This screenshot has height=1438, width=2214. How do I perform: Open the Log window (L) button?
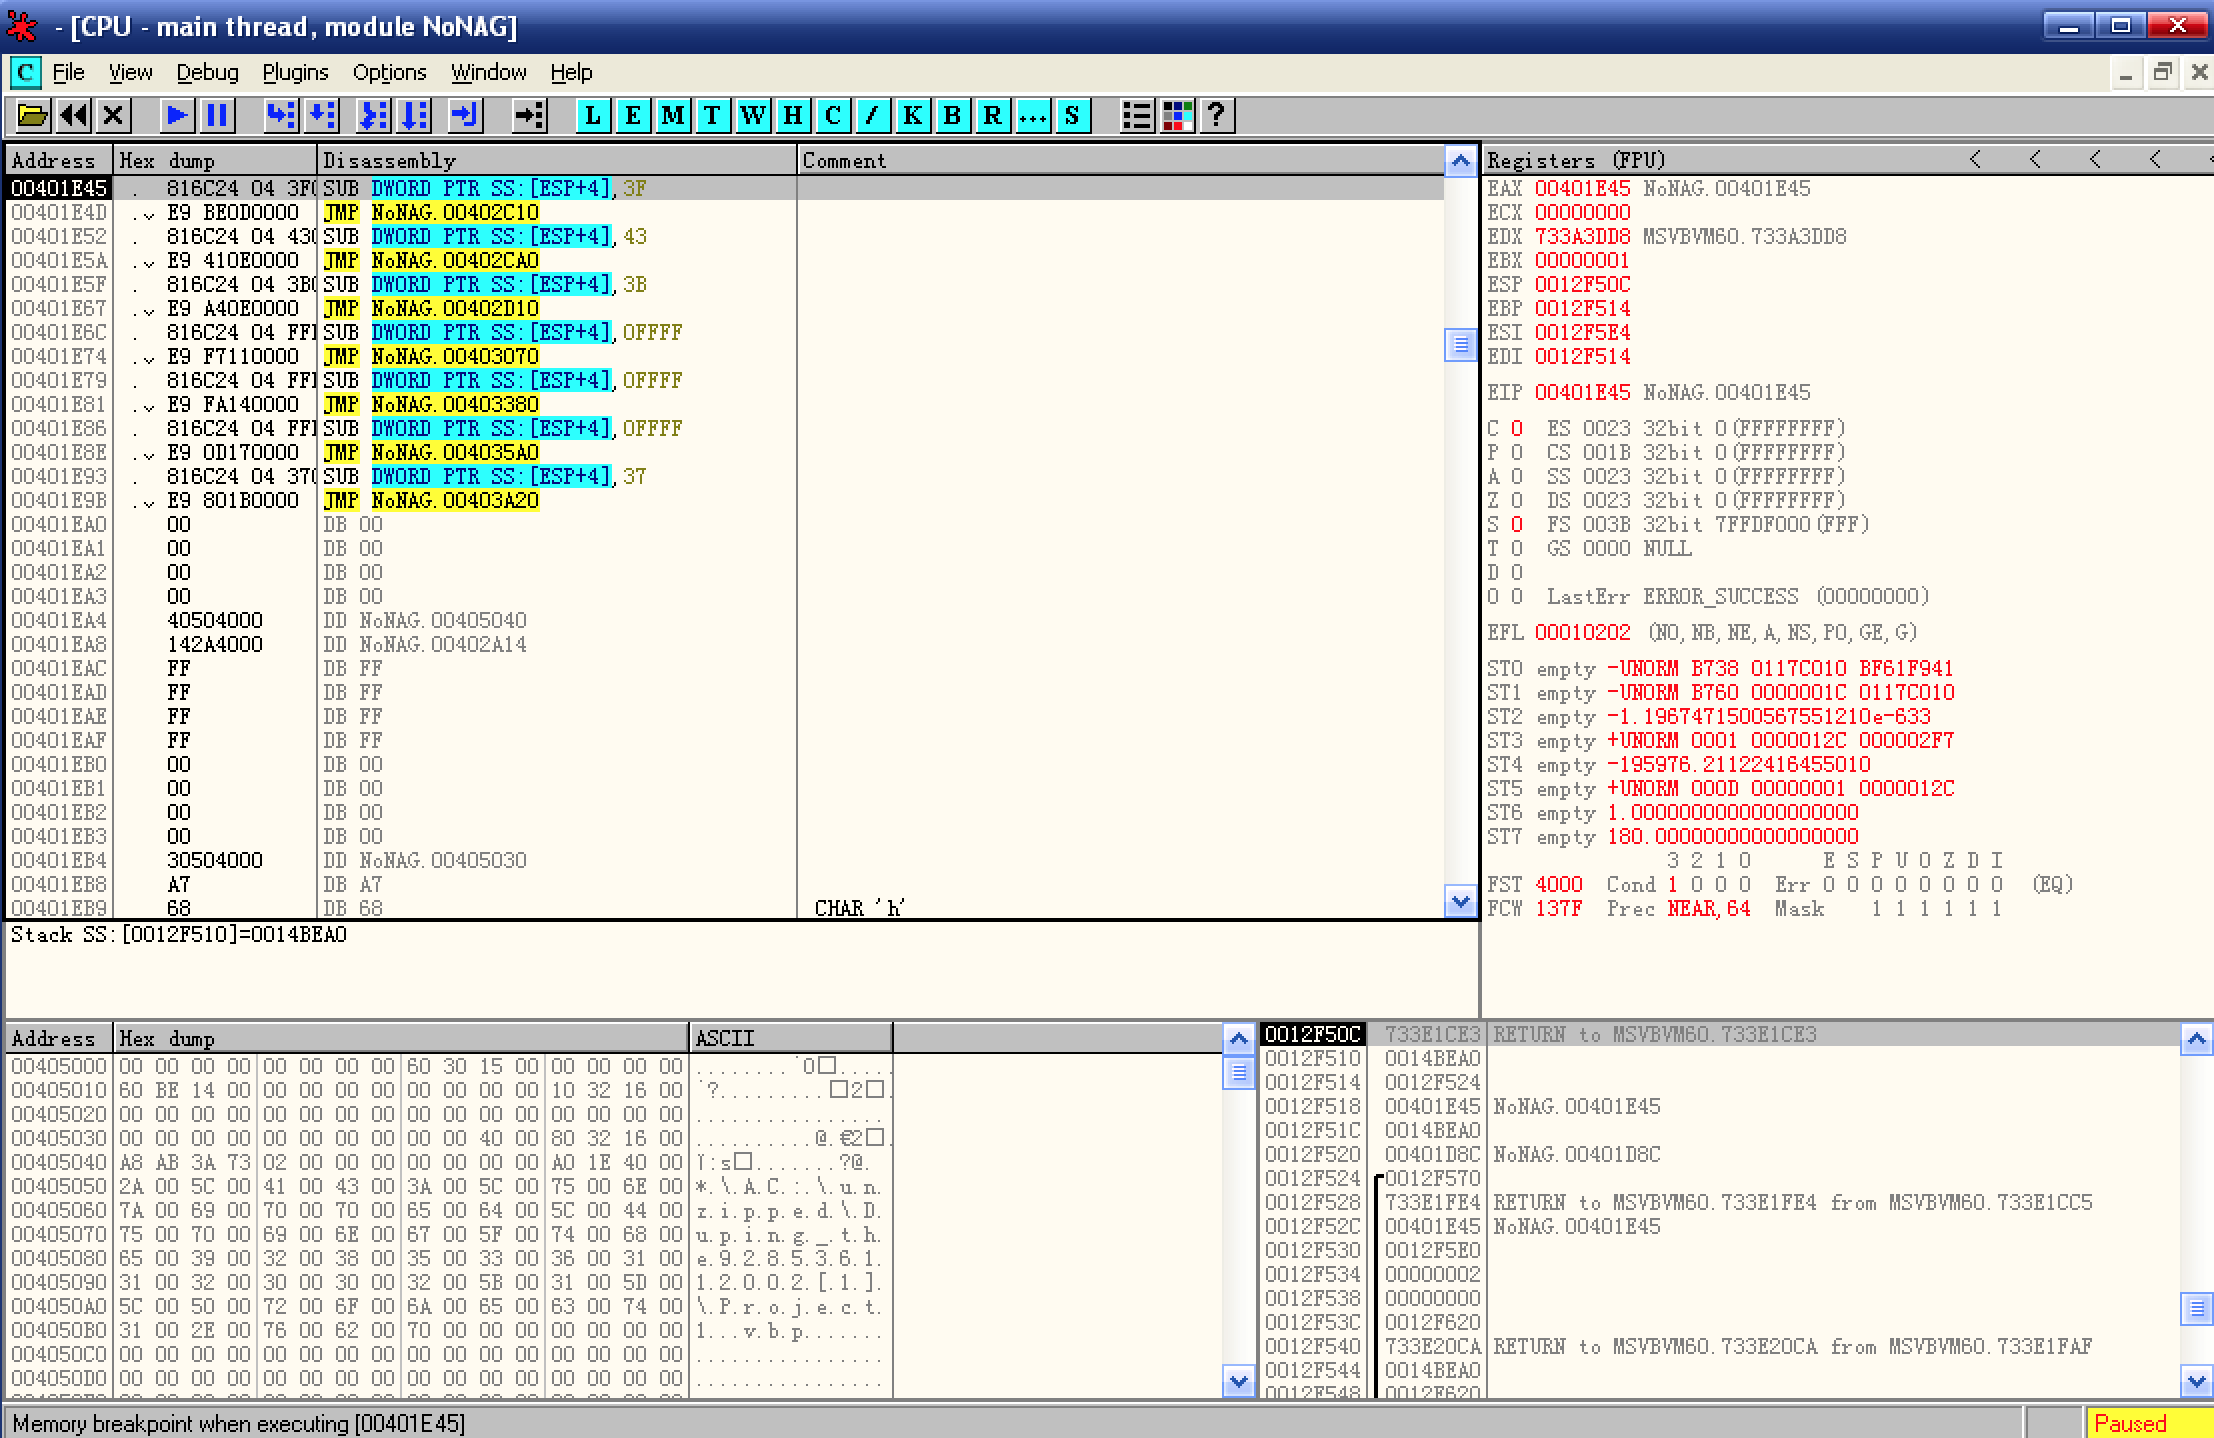tap(593, 116)
